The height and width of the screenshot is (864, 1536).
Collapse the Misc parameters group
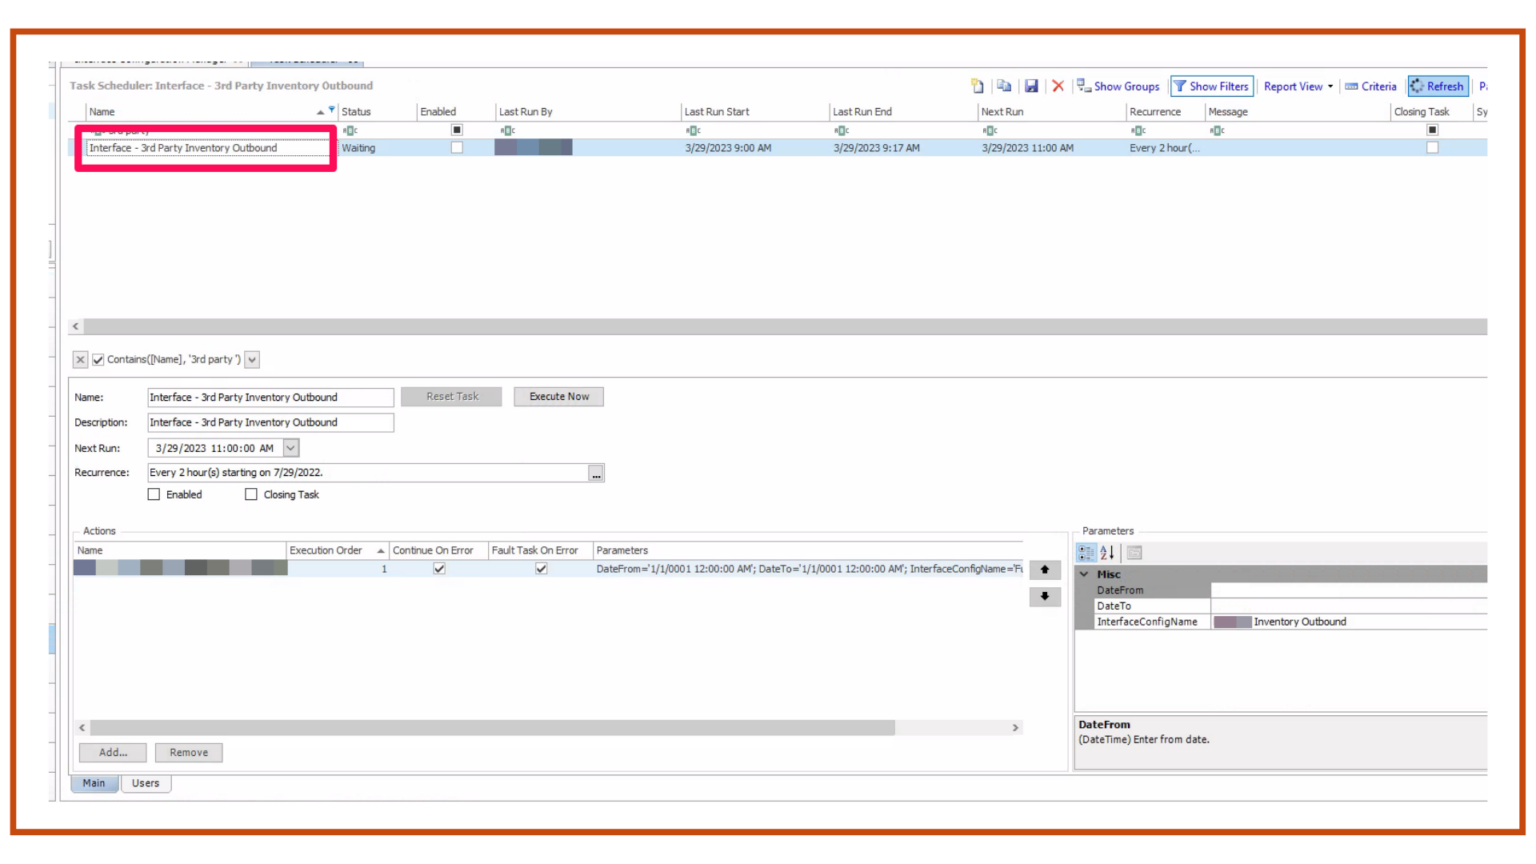click(1084, 574)
